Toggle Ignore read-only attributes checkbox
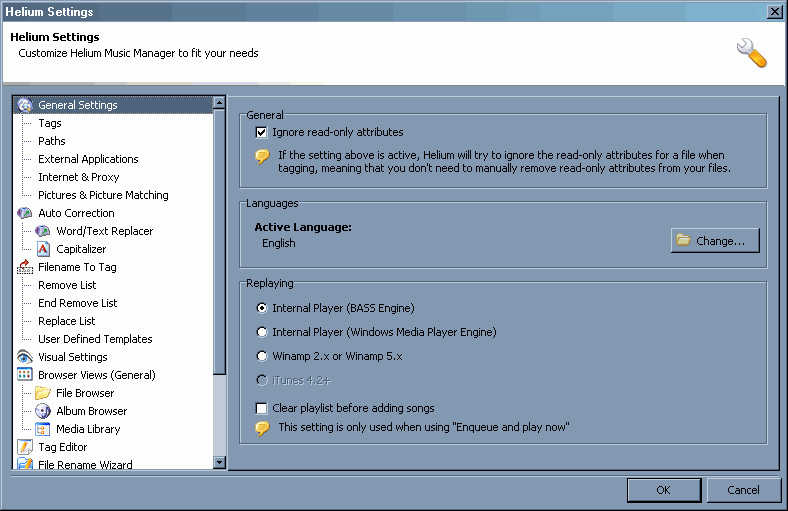 click(x=261, y=133)
